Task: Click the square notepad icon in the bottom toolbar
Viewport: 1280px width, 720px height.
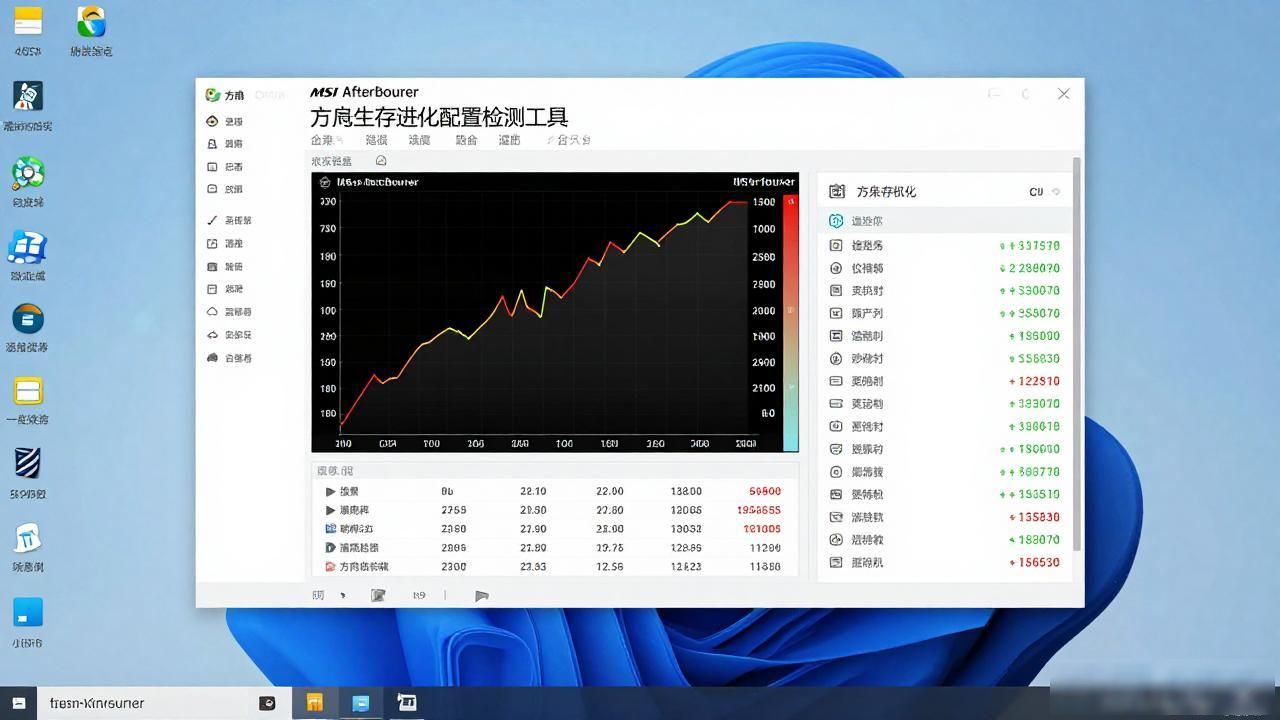Action: coord(378,595)
